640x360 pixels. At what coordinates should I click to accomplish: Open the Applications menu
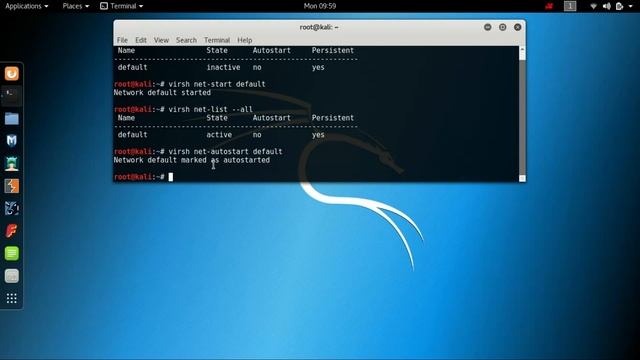27,6
